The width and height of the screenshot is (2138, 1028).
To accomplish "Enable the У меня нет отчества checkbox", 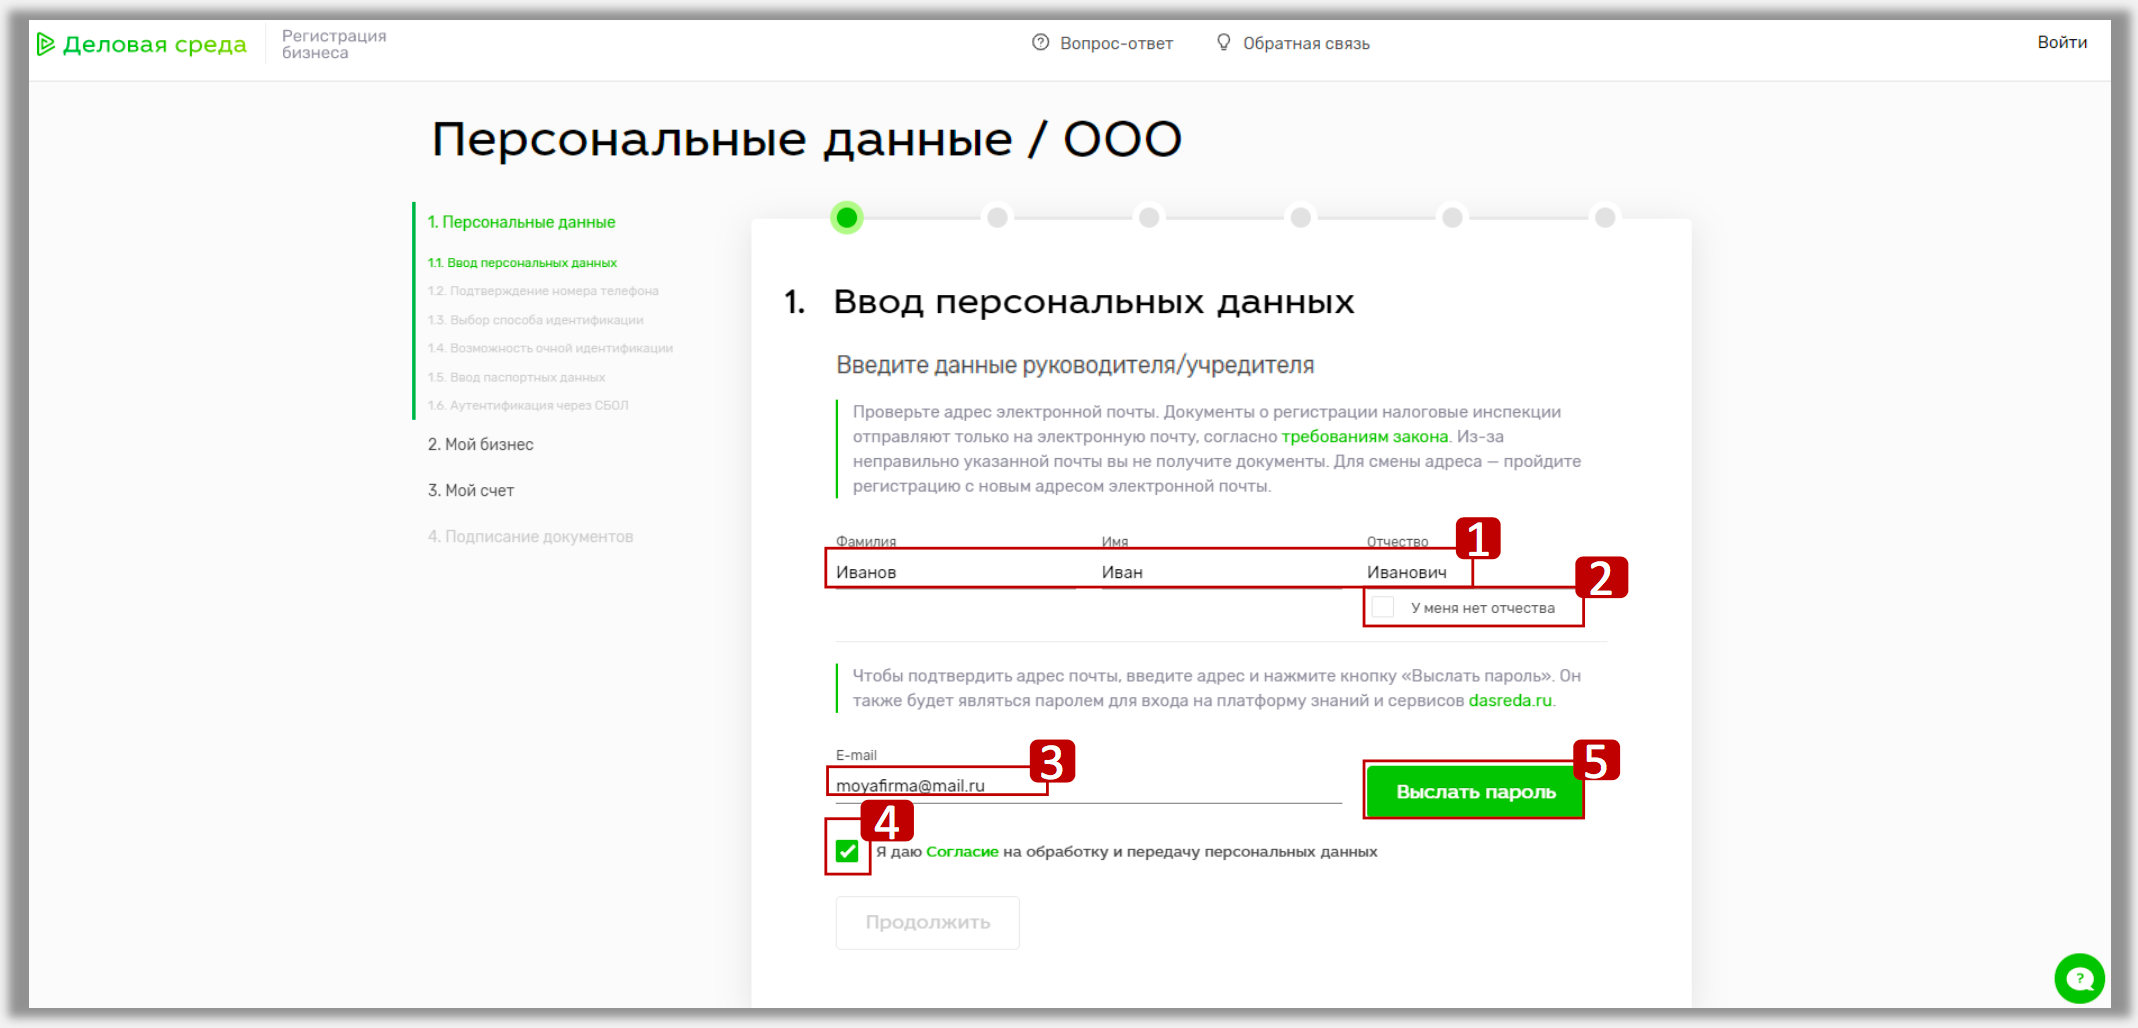I will [x=1382, y=606].
